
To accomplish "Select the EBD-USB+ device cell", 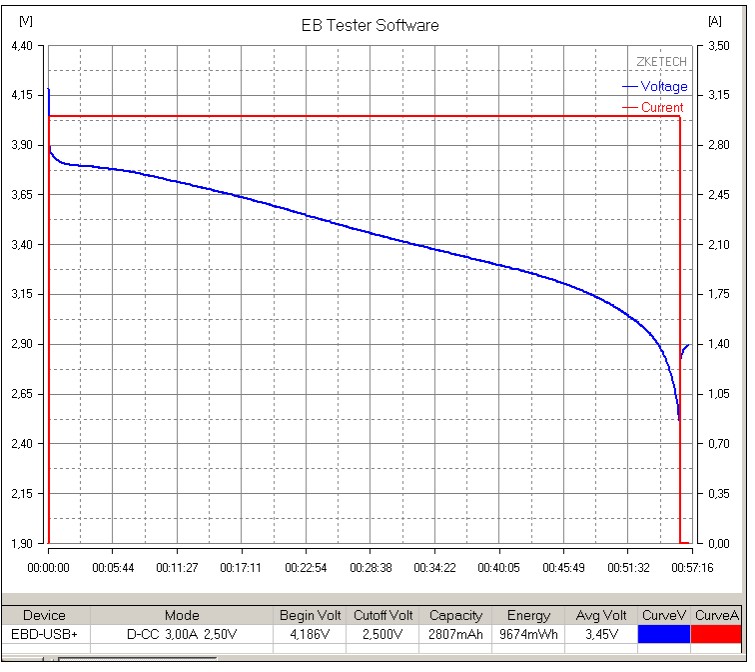I will coord(44,634).
